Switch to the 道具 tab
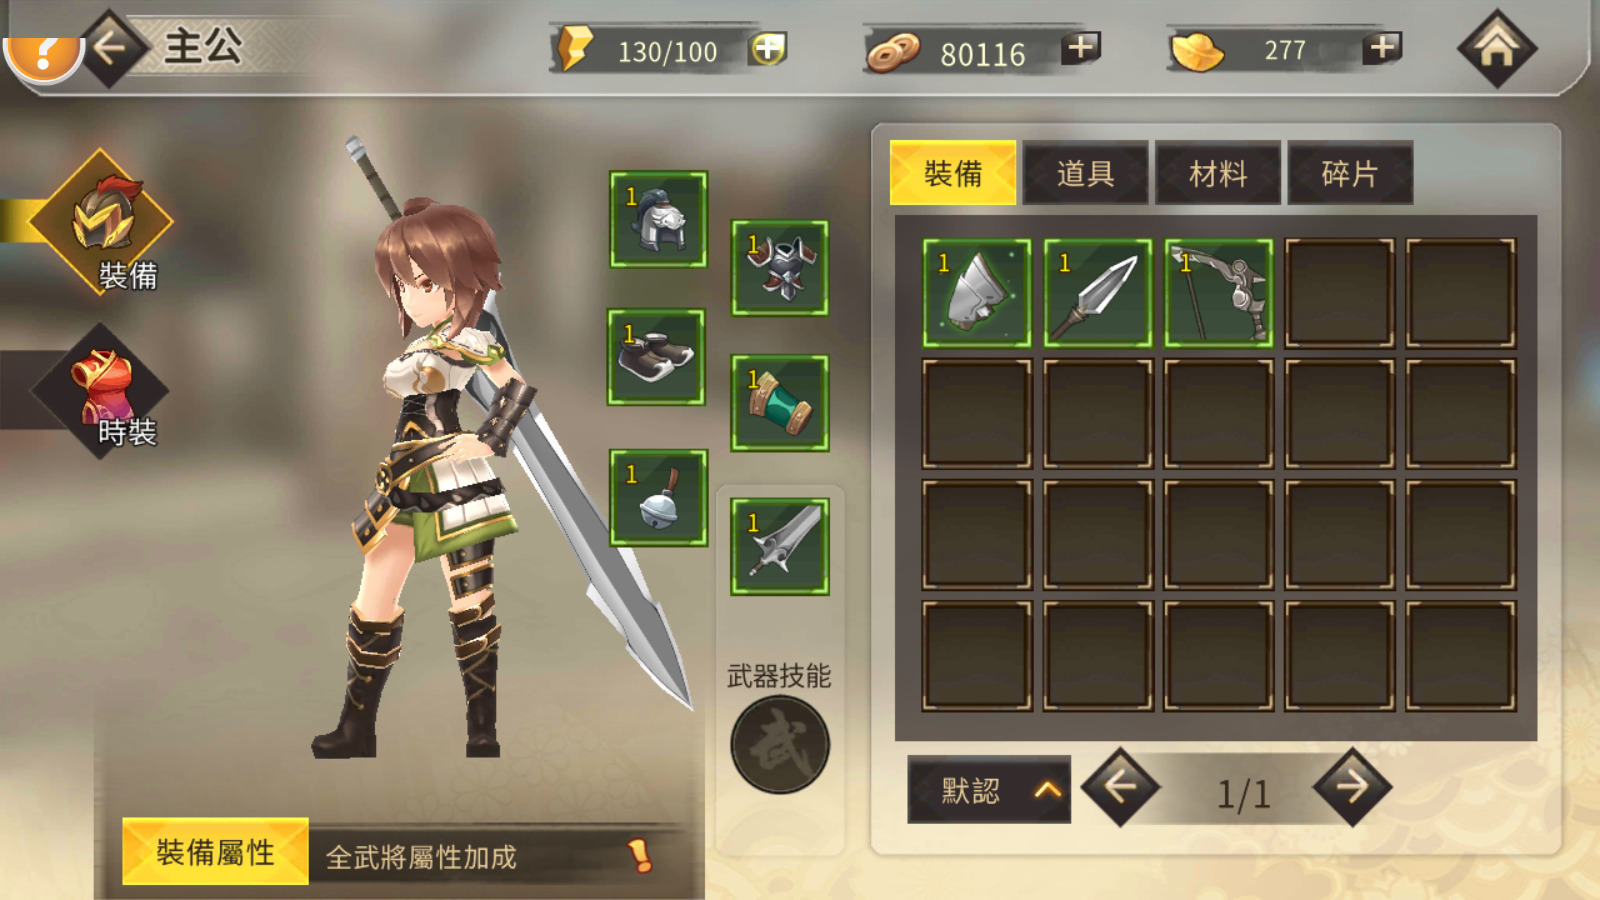The height and width of the screenshot is (900, 1600). [x=1085, y=173]
